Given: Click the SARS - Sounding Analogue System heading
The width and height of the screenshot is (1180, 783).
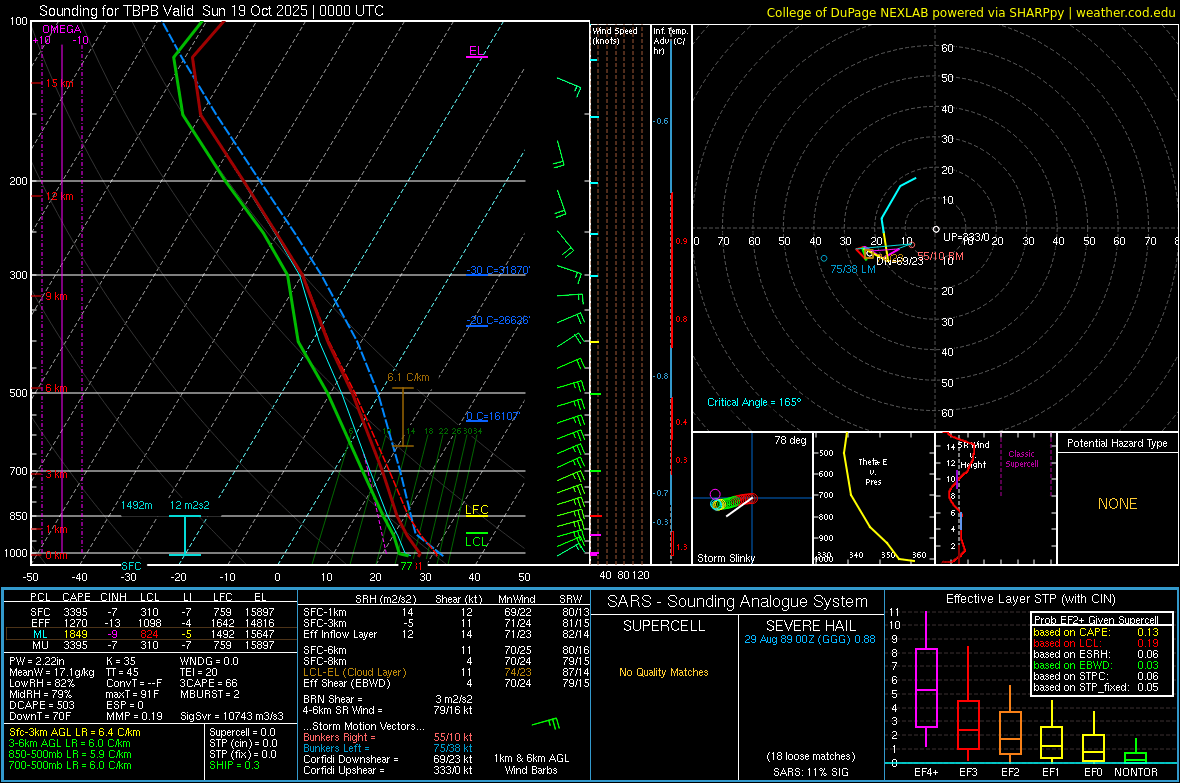Looking at the screenshot, I should 737,602.
